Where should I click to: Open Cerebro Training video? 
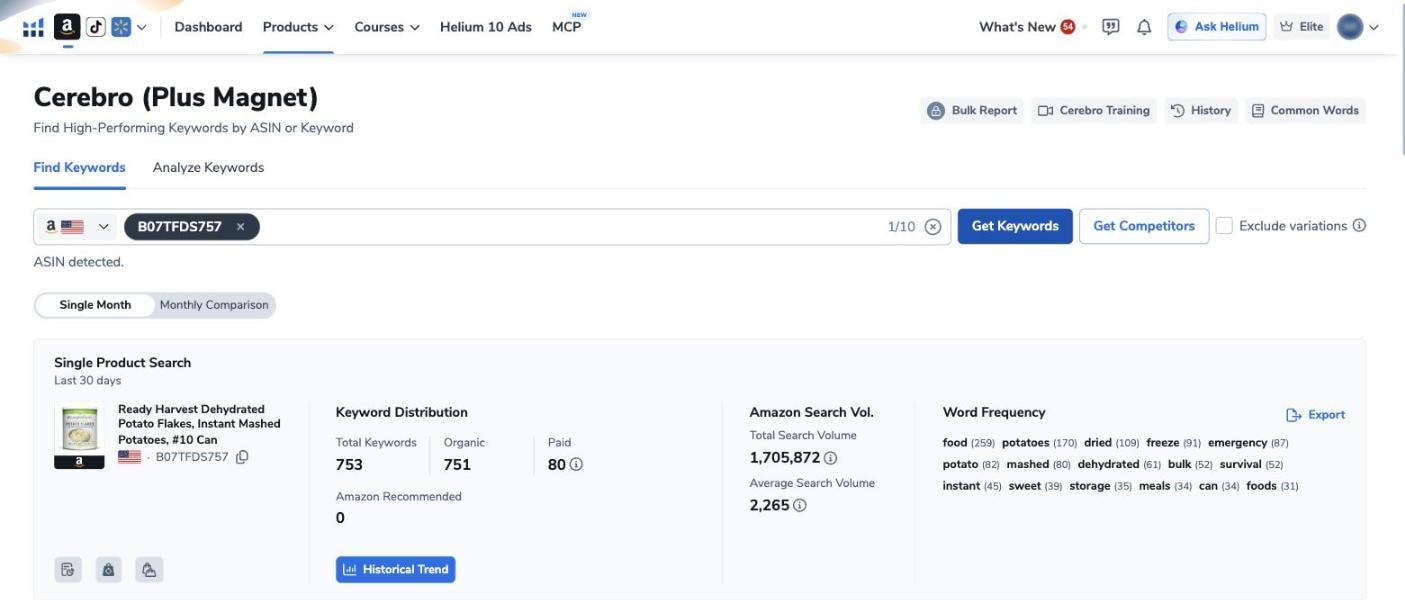coord(1094,111)
